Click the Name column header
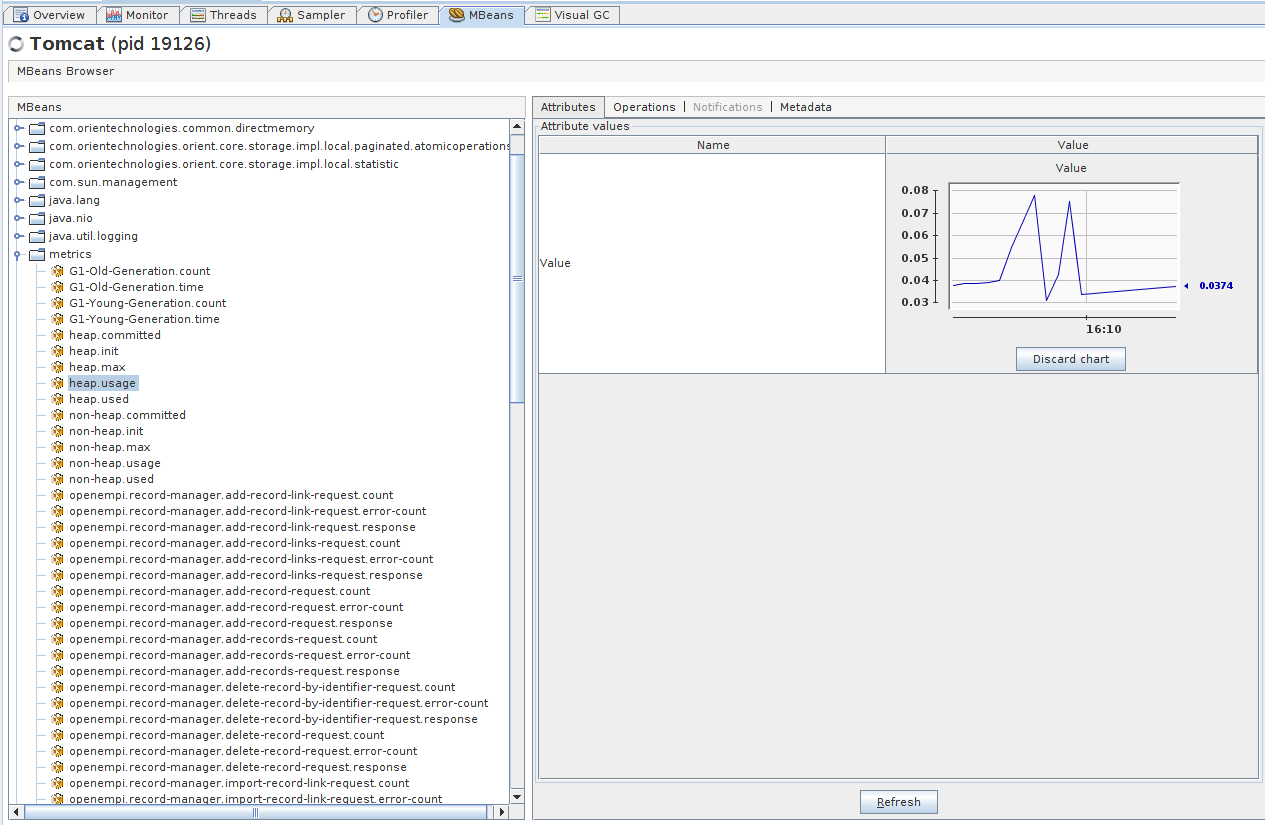 point(712,145)
